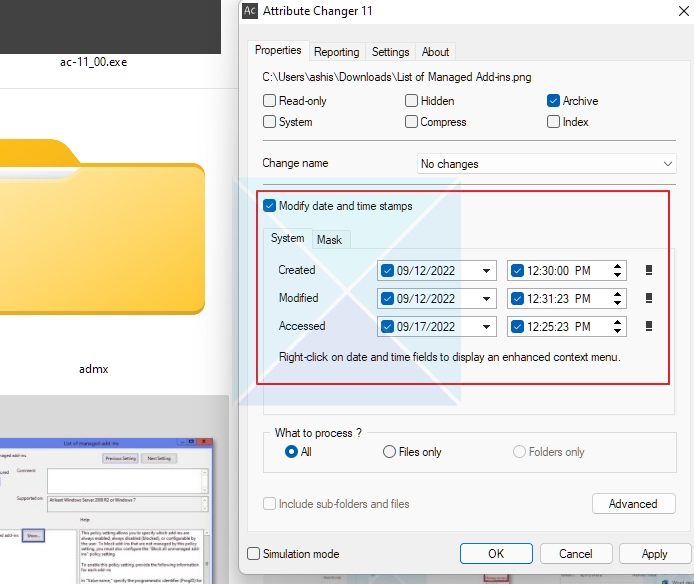Tick the System attribute checkbox
Screen dimensions: 694x584
click(x=269, y=121)
